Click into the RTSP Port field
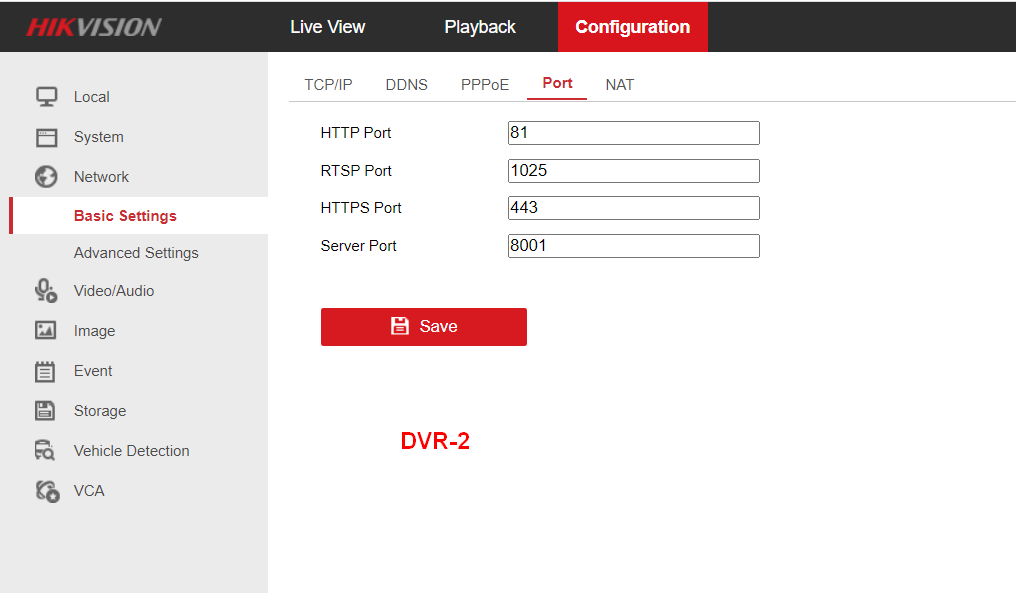 (633, 171)
